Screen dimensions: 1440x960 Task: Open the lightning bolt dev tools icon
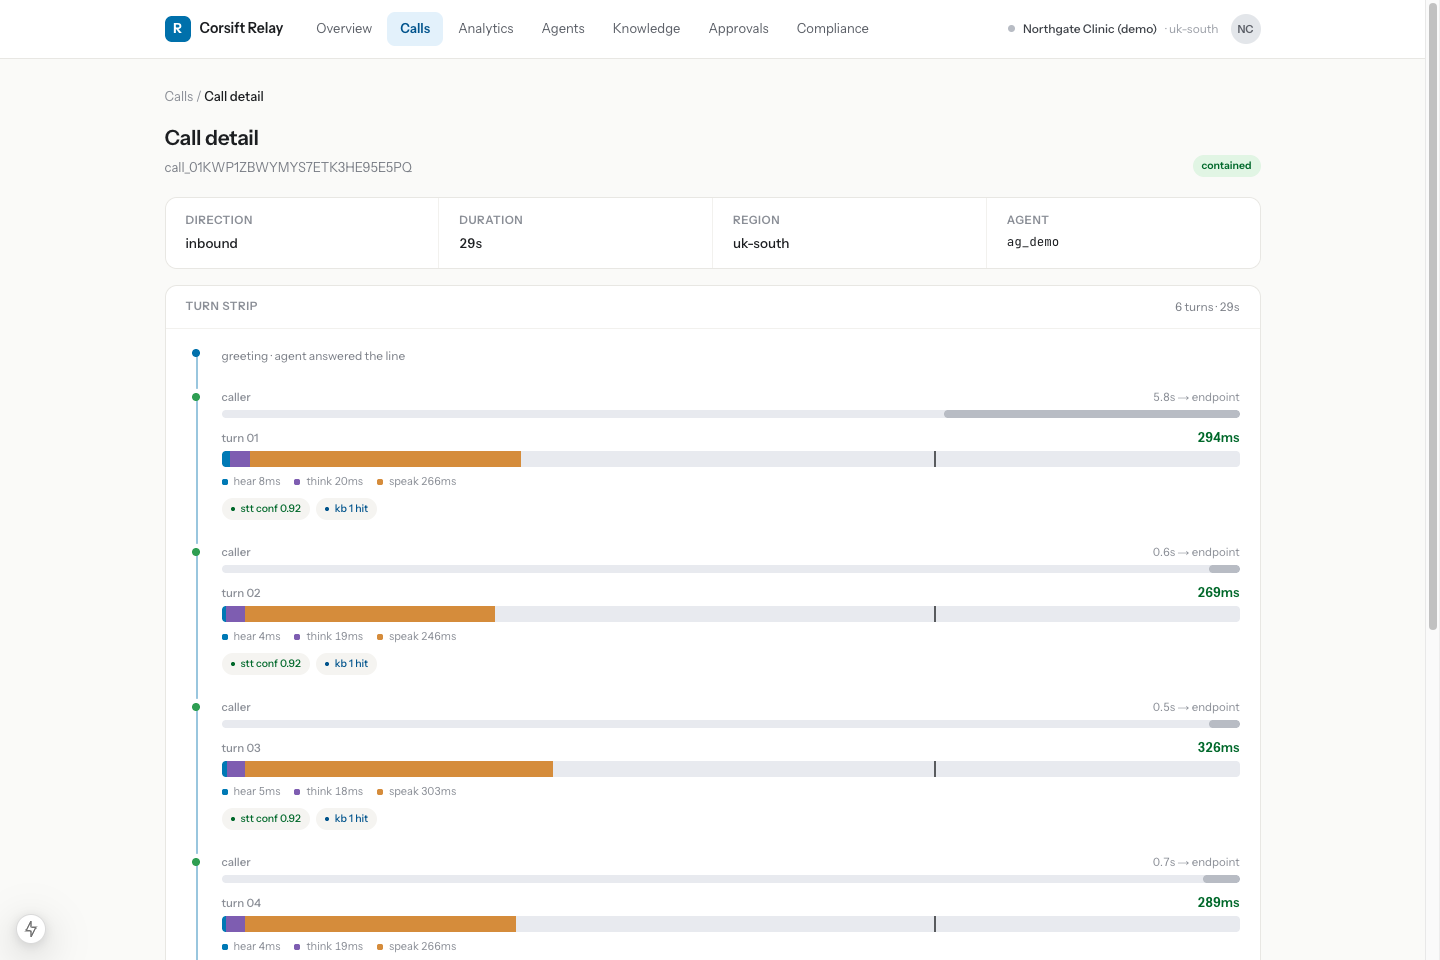[31, 929]
